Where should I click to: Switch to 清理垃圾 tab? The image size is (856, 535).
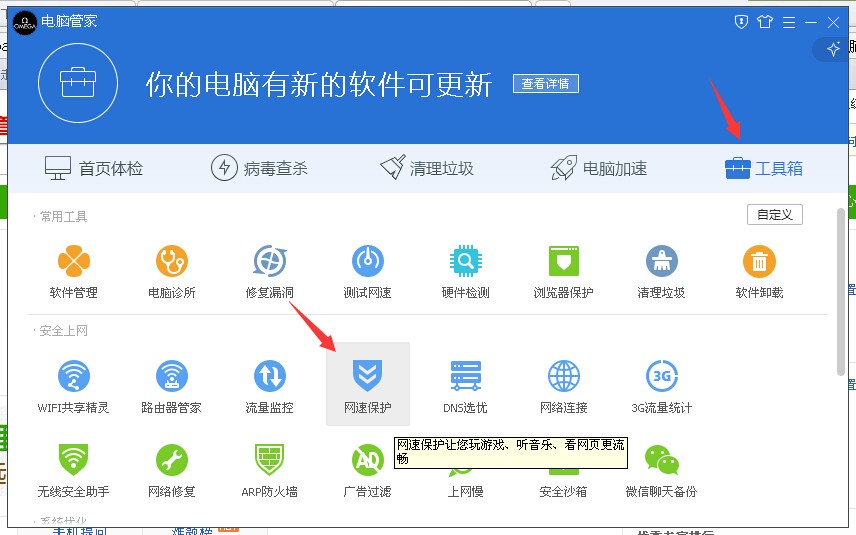pyautogui.click(x=427, y=168)
